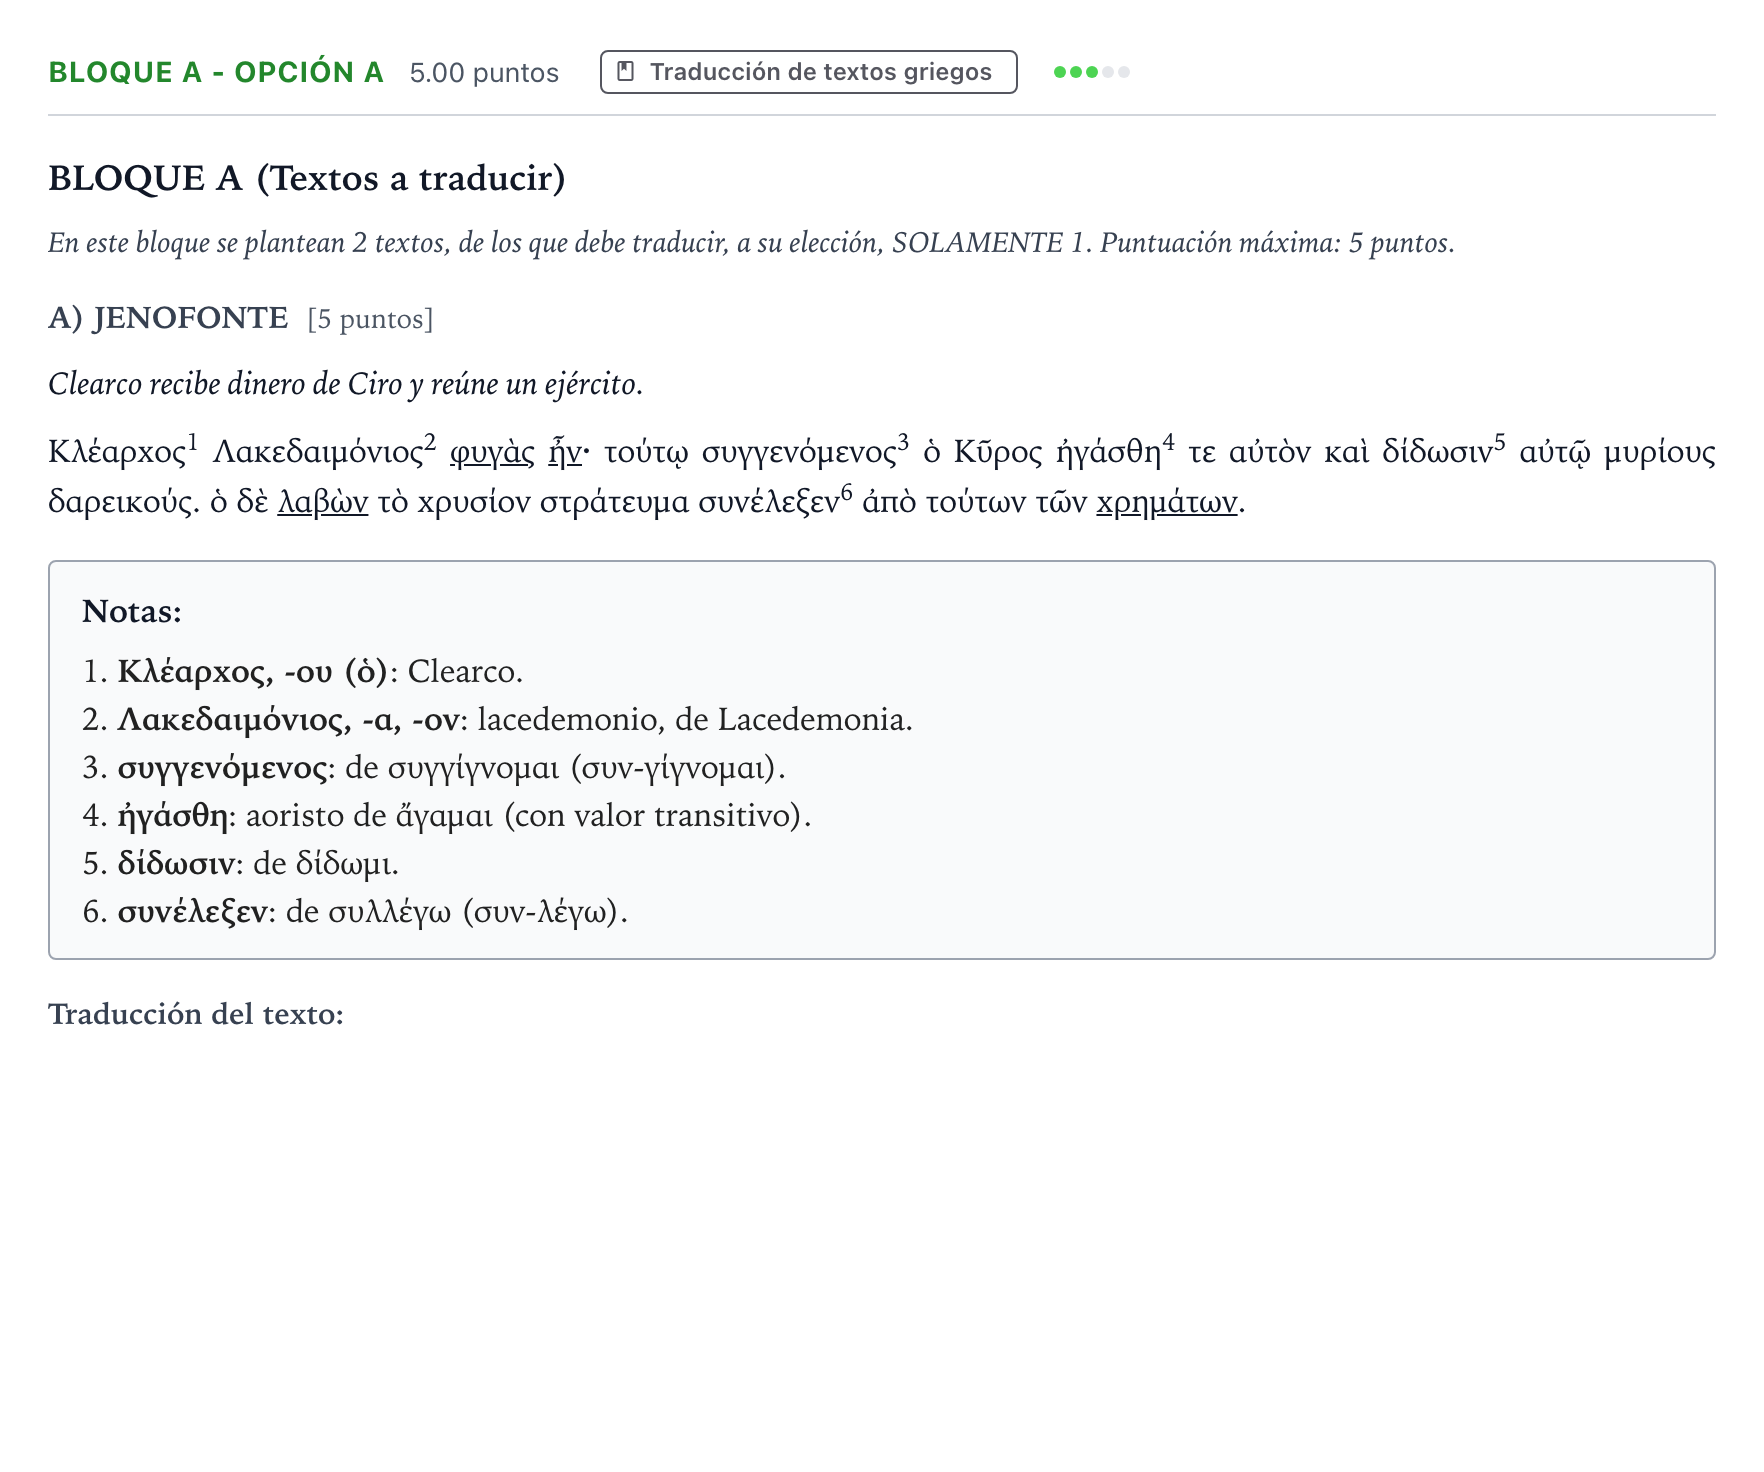Viewport: 1764px width, 1472px height.
Task: Select note entry for συγγενόμενος
Action: [x=434, y=768]
